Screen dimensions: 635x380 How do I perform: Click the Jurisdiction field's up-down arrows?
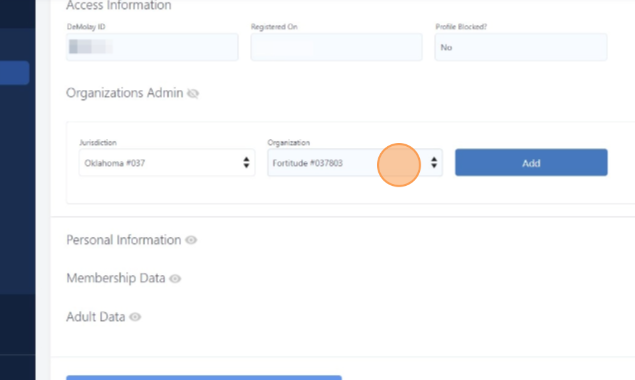[x=246, y=162]
